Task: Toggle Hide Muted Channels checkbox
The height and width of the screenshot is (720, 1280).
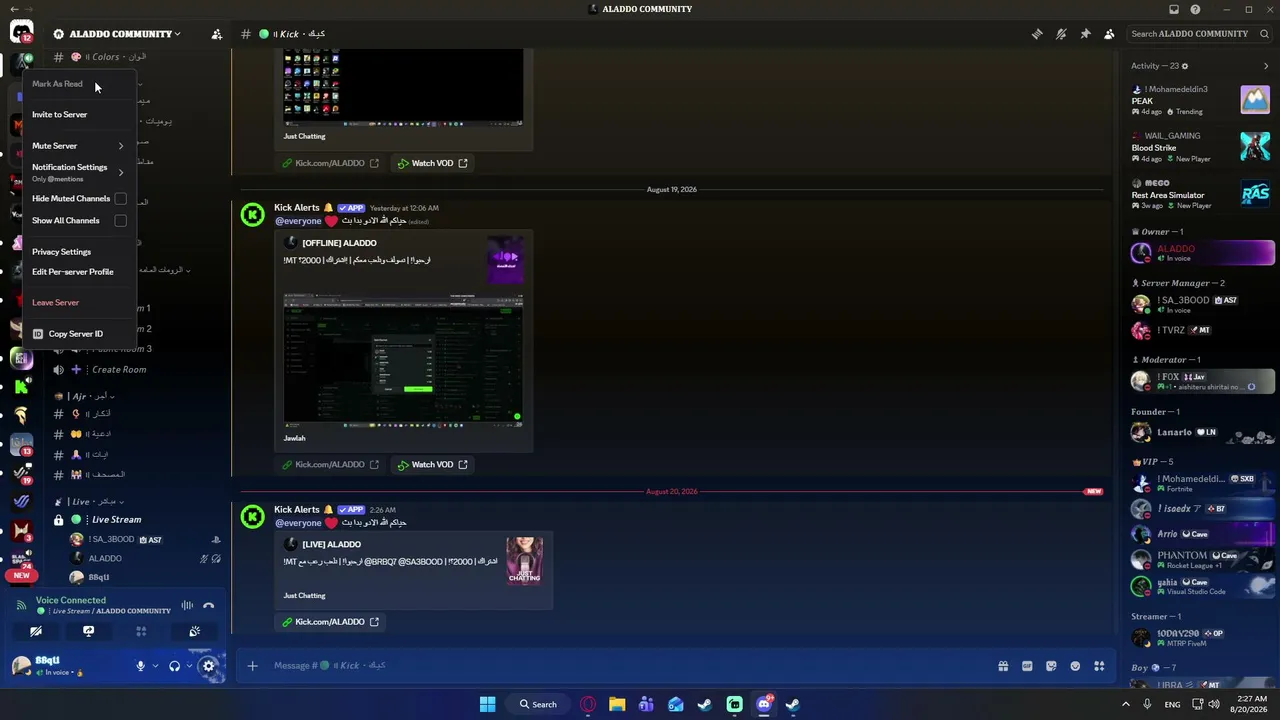Action: click(120, 199)
